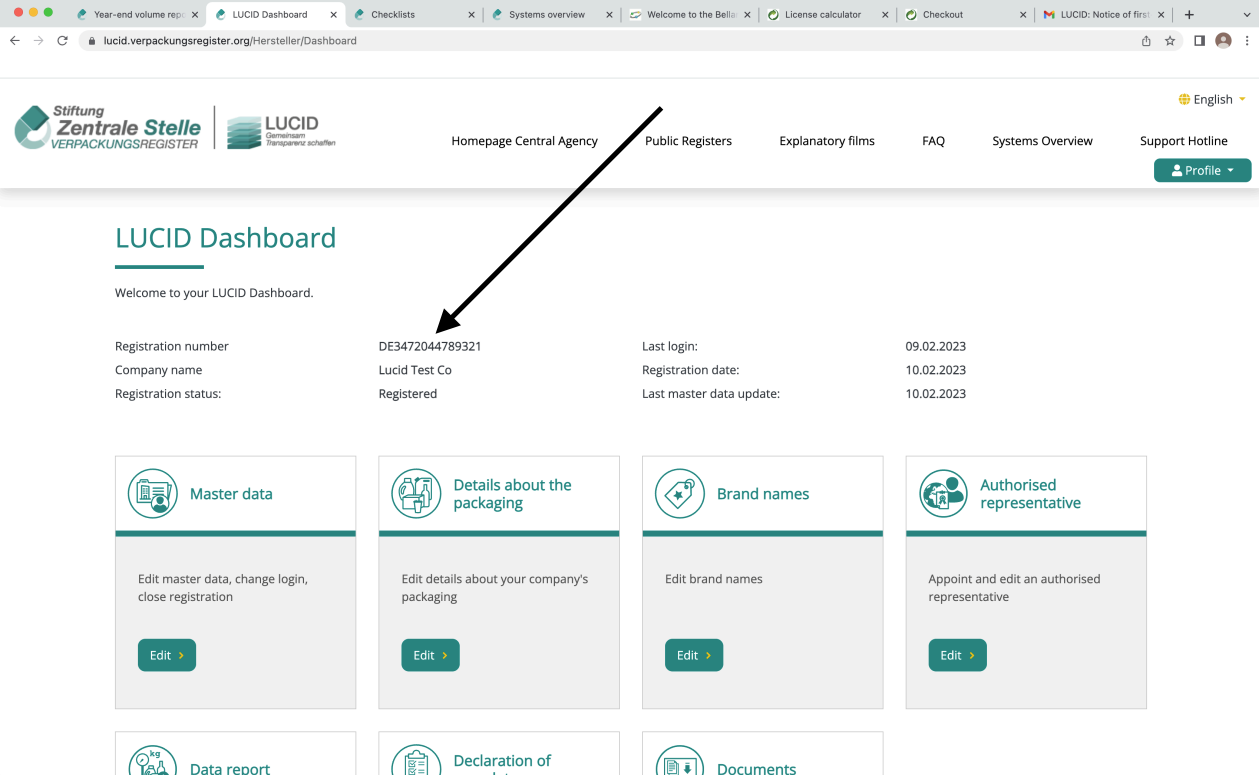Open the Support Hotline link
The image size is (1259, 775).
(x=1184, y=141)
